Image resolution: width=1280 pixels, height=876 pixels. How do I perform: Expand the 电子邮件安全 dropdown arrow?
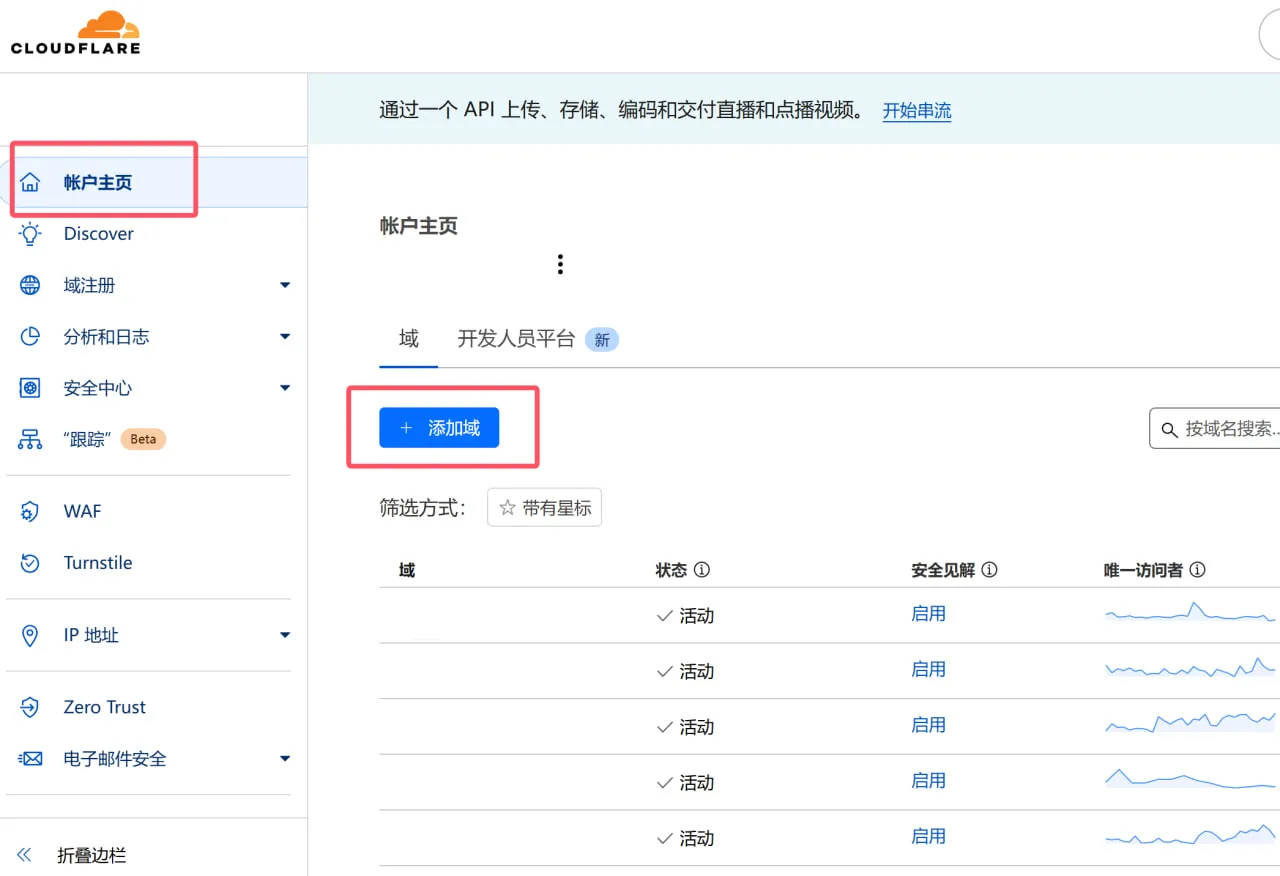(285, 759)
